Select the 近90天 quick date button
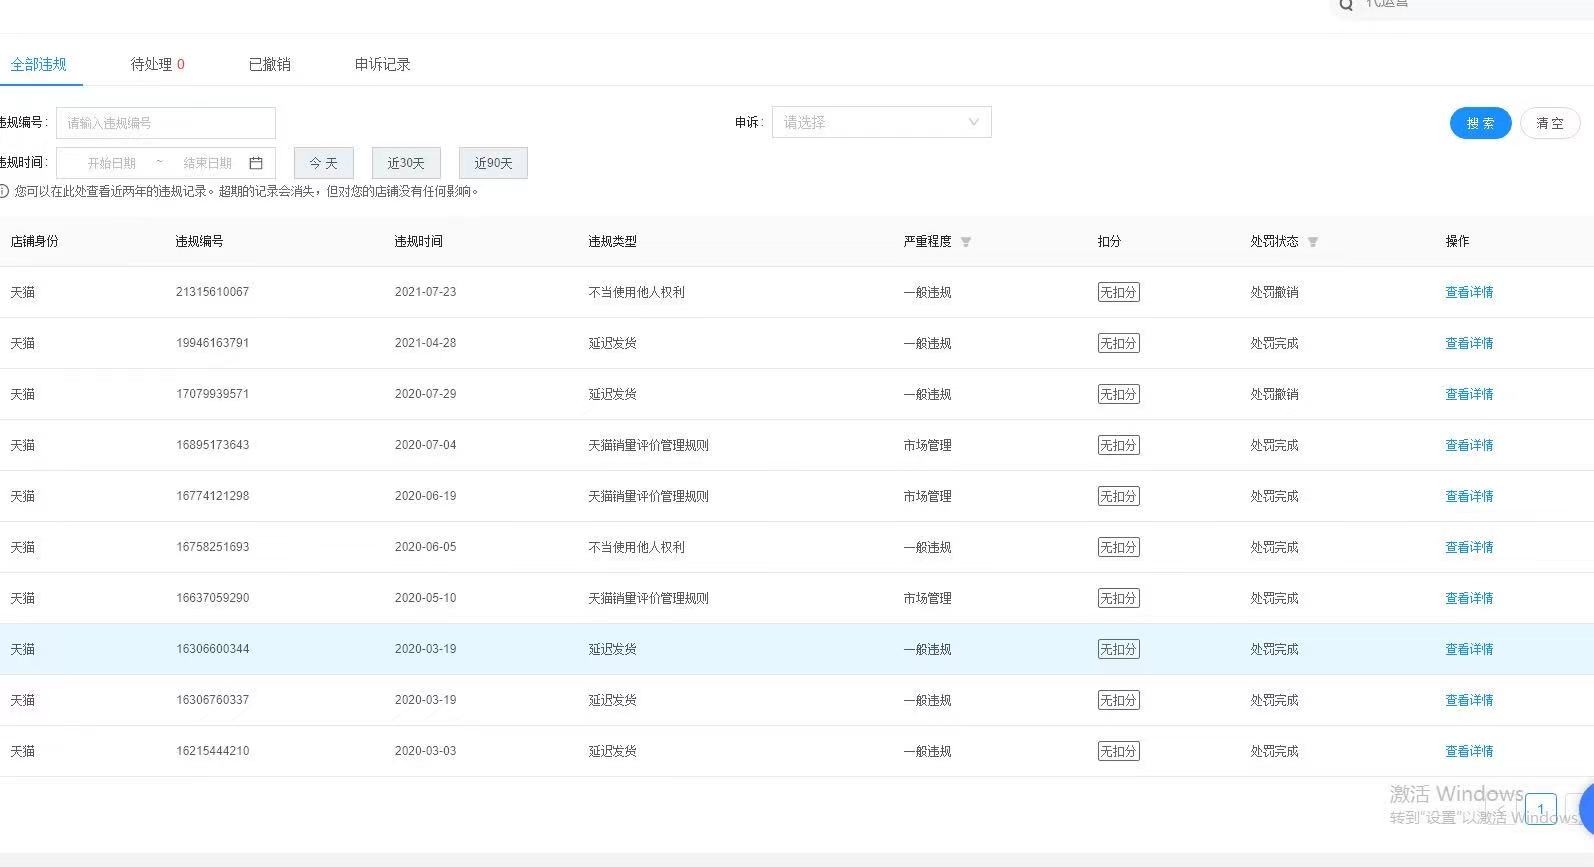This screenshot has height=867, width=1594. [493, 163]
